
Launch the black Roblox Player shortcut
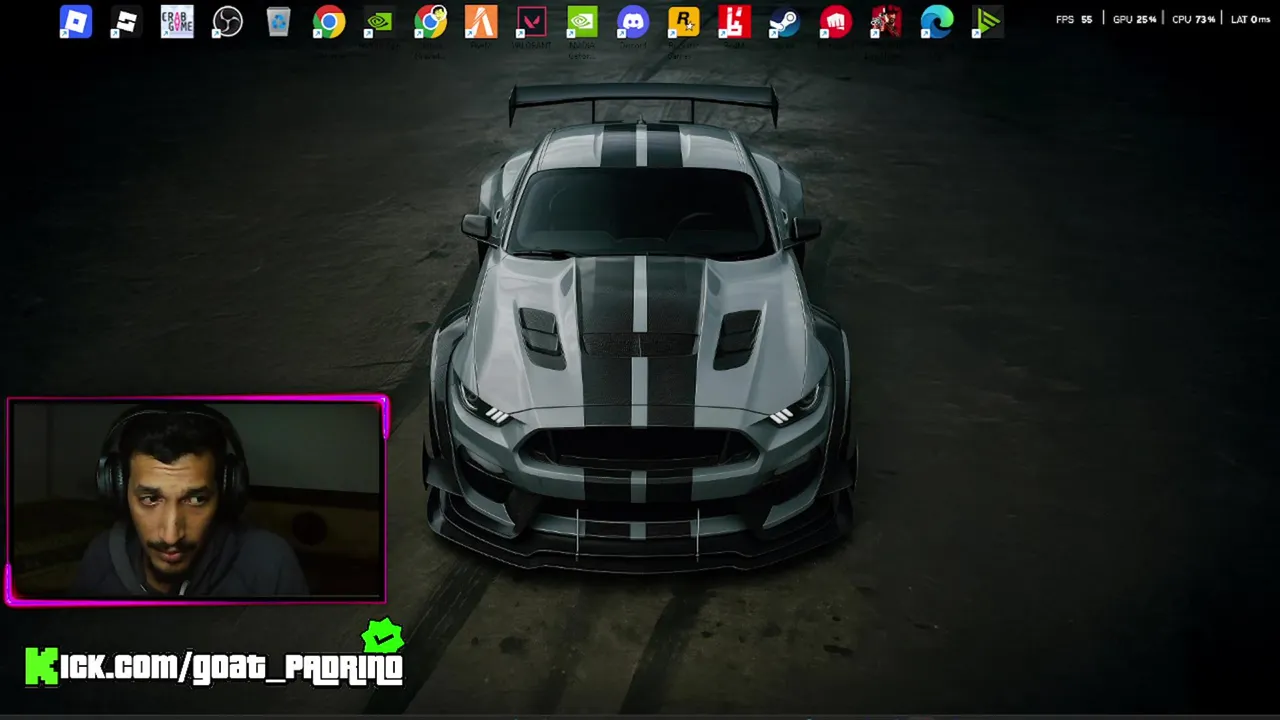click(x=126, y=22)
